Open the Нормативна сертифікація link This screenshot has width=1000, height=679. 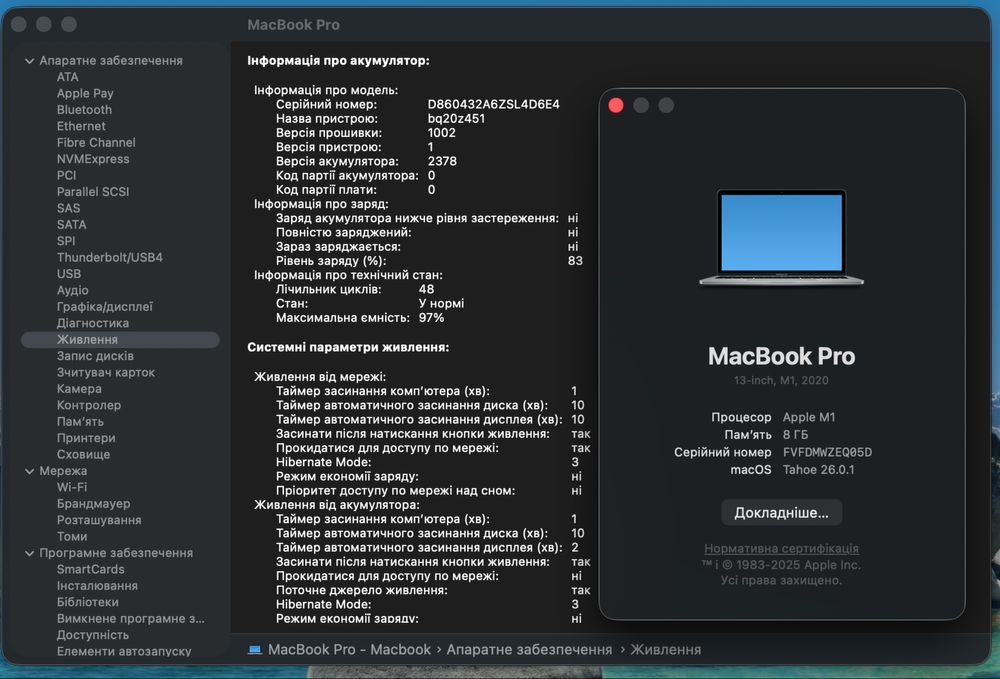(781, 549)
